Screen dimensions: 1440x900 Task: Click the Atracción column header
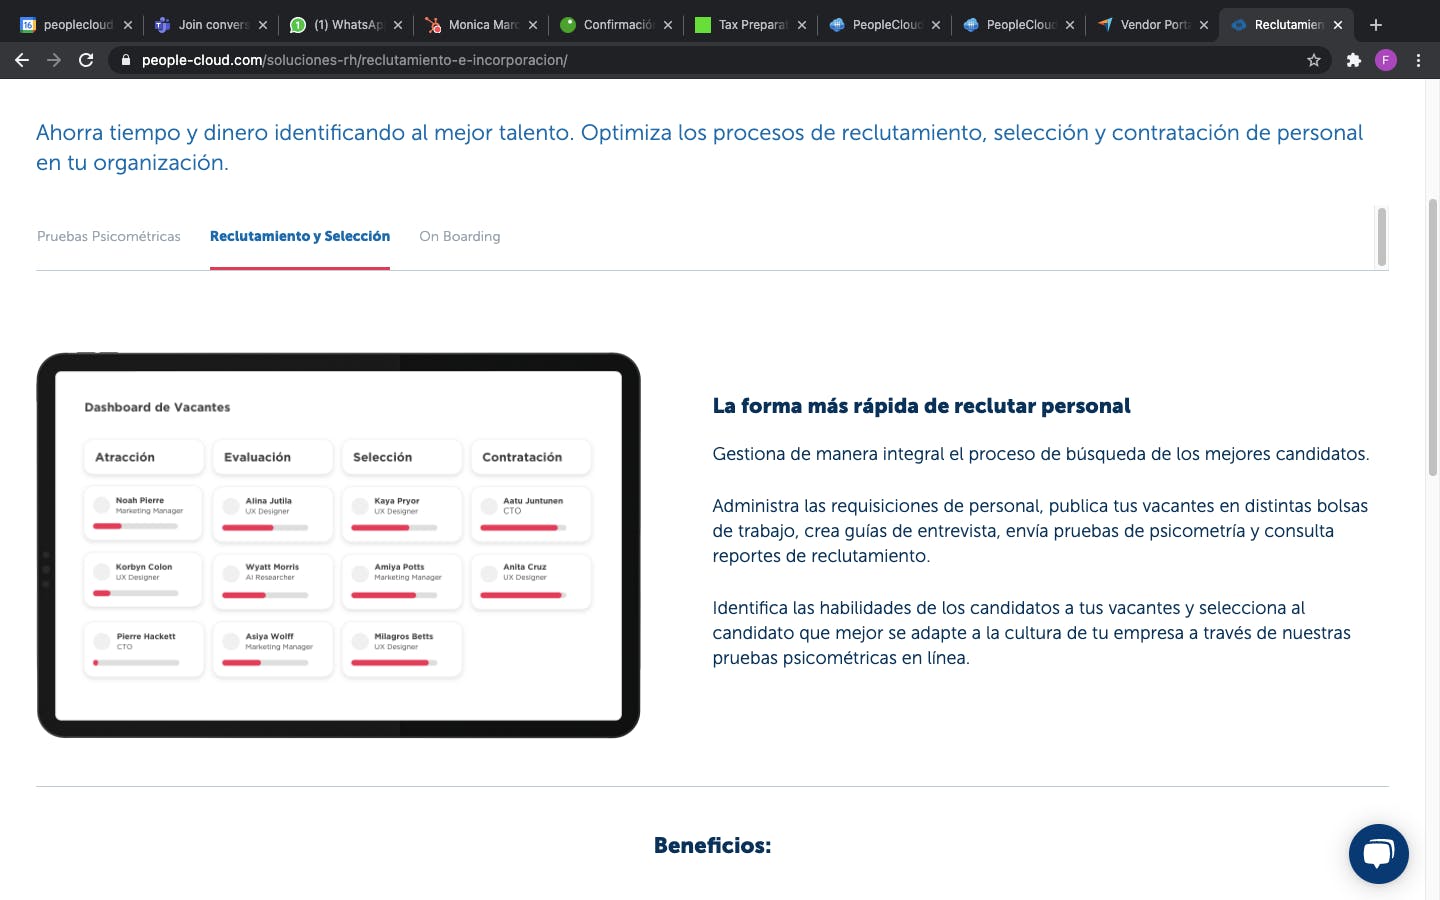[144, 457]
